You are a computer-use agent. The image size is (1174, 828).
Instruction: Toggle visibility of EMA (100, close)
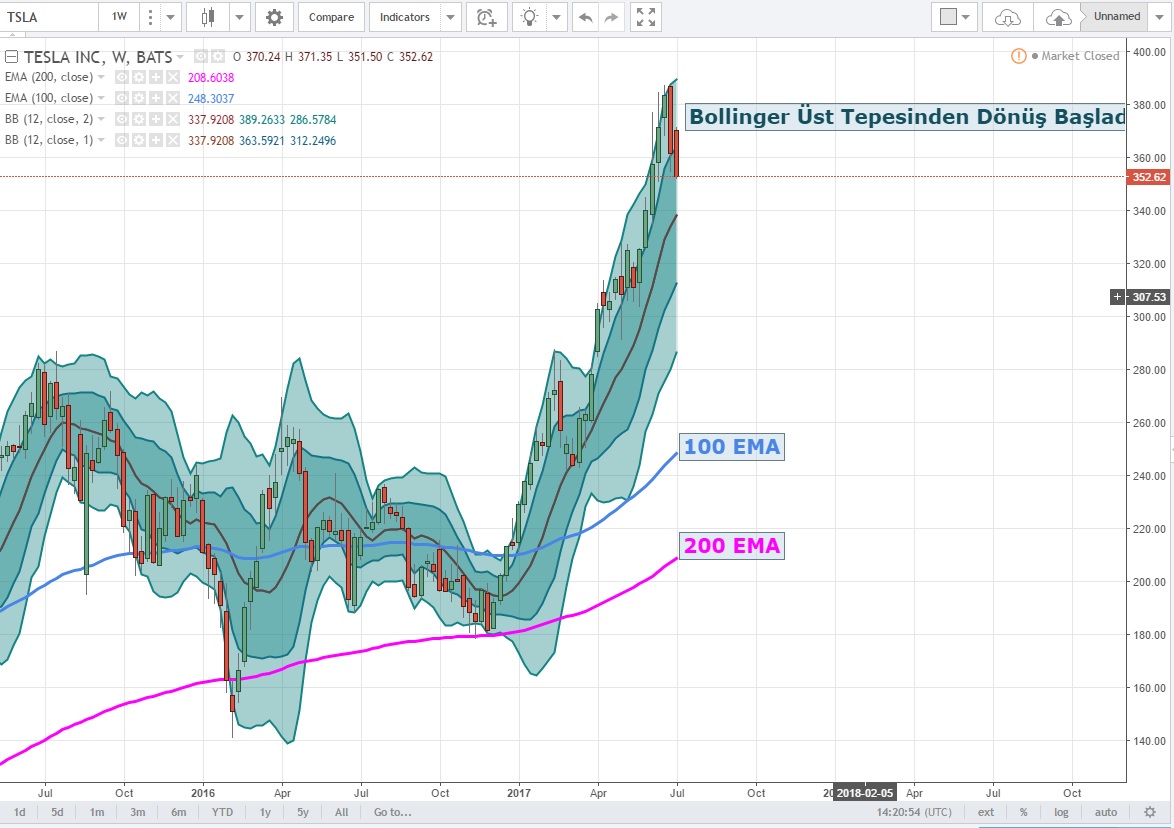[121, 98]
